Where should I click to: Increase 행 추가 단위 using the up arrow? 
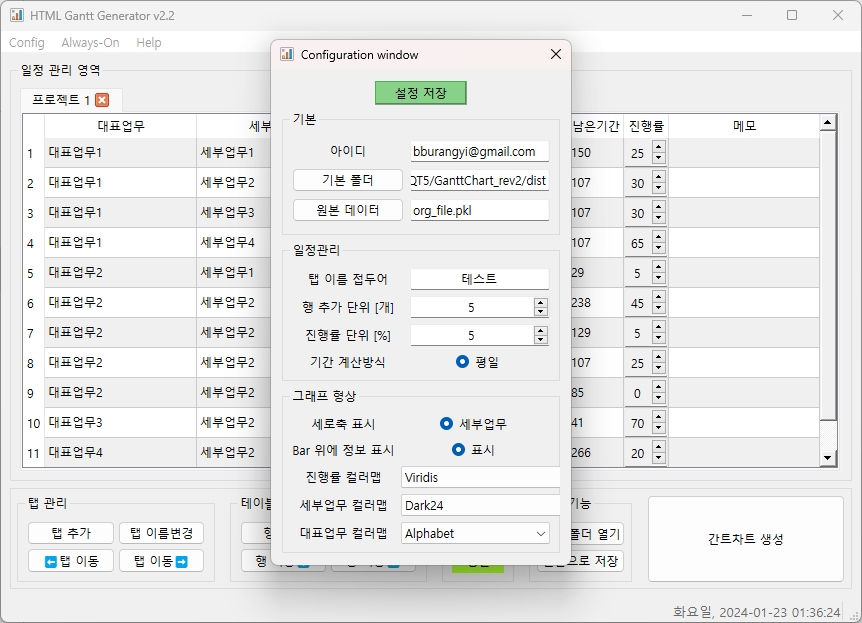[541, 303]
